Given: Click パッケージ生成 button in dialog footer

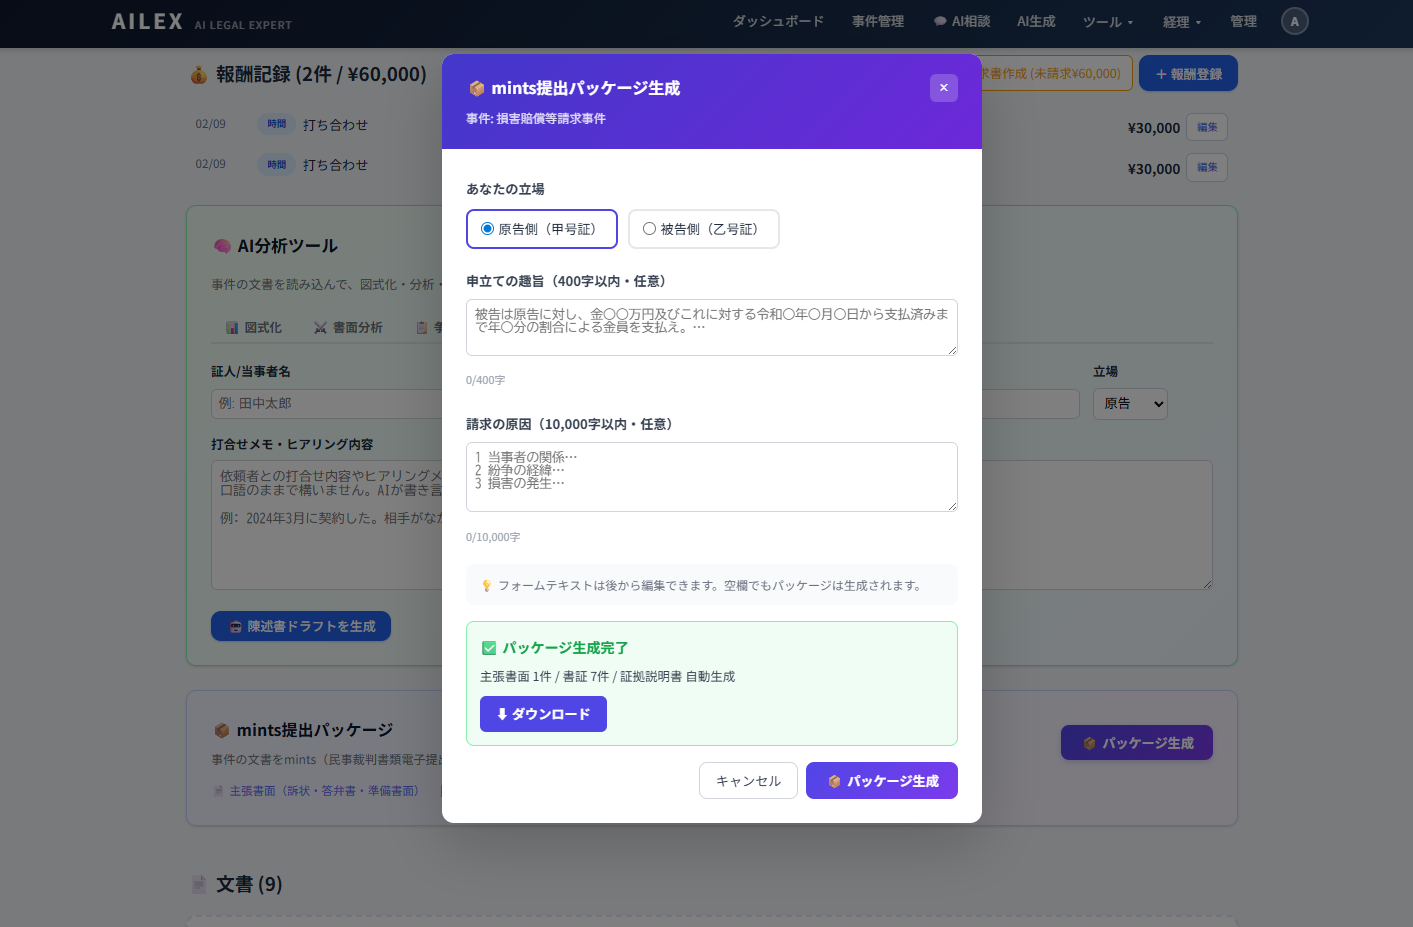Looking at the screenshot, I should [x=881, y=781].
